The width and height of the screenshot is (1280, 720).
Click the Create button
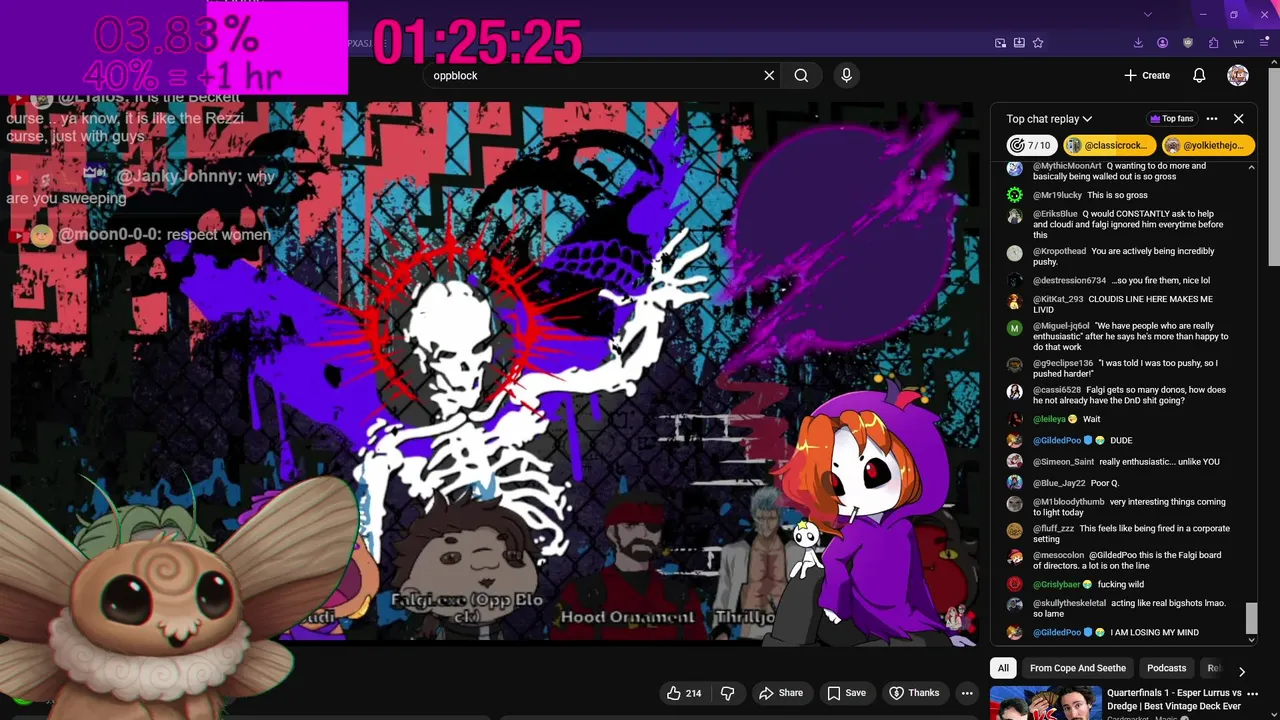coord(1147,75)
